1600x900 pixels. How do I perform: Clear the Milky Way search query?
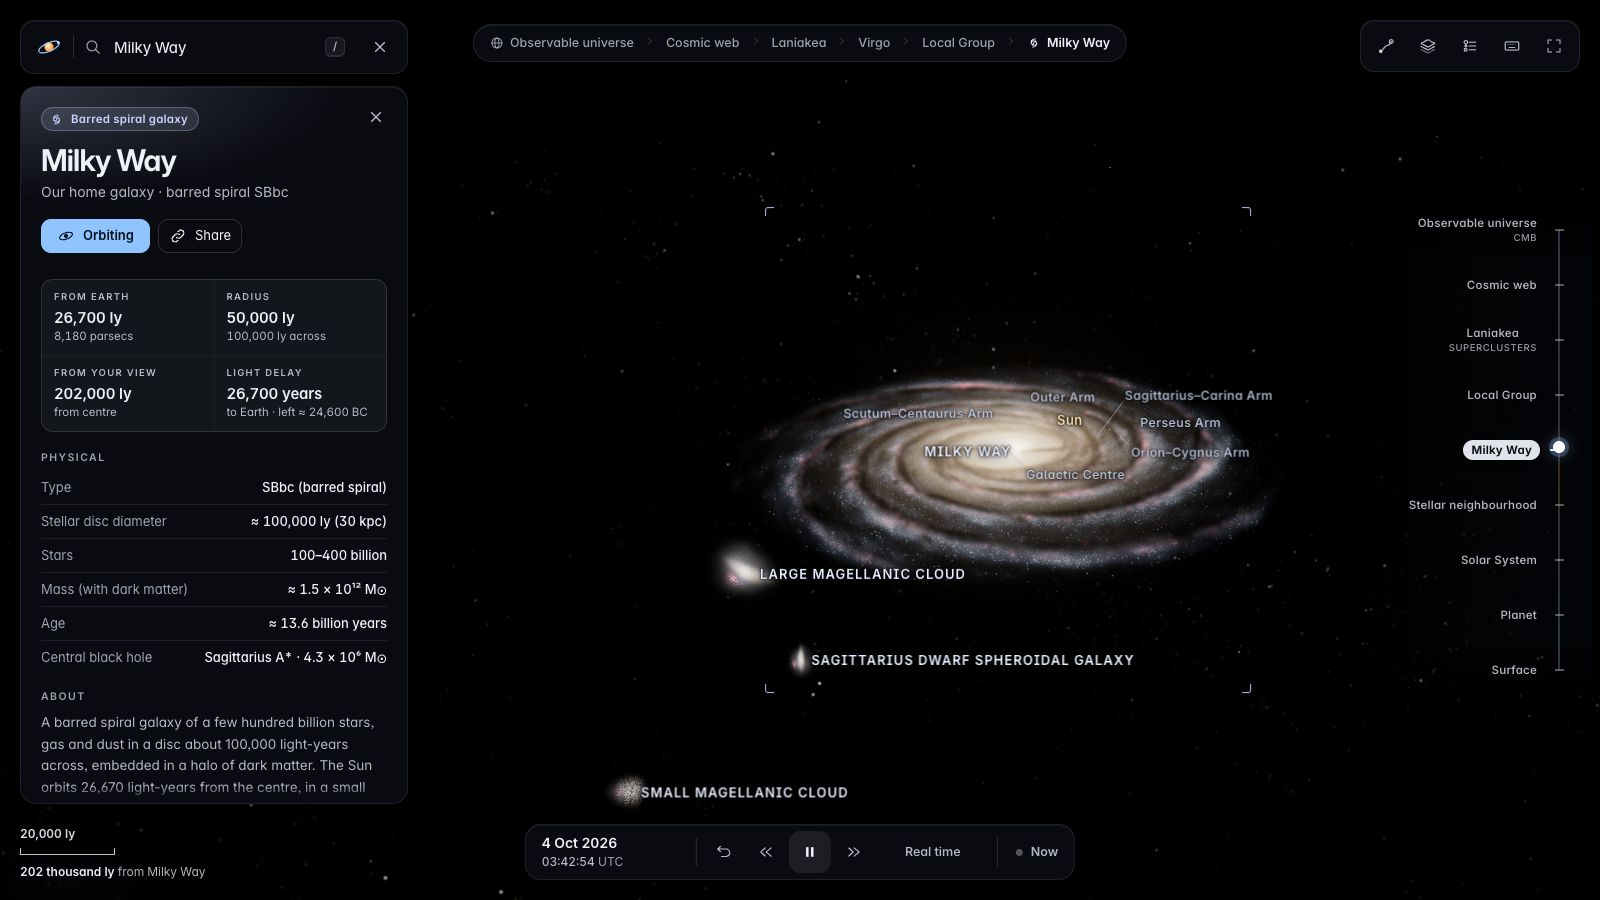tap(380, 47)
